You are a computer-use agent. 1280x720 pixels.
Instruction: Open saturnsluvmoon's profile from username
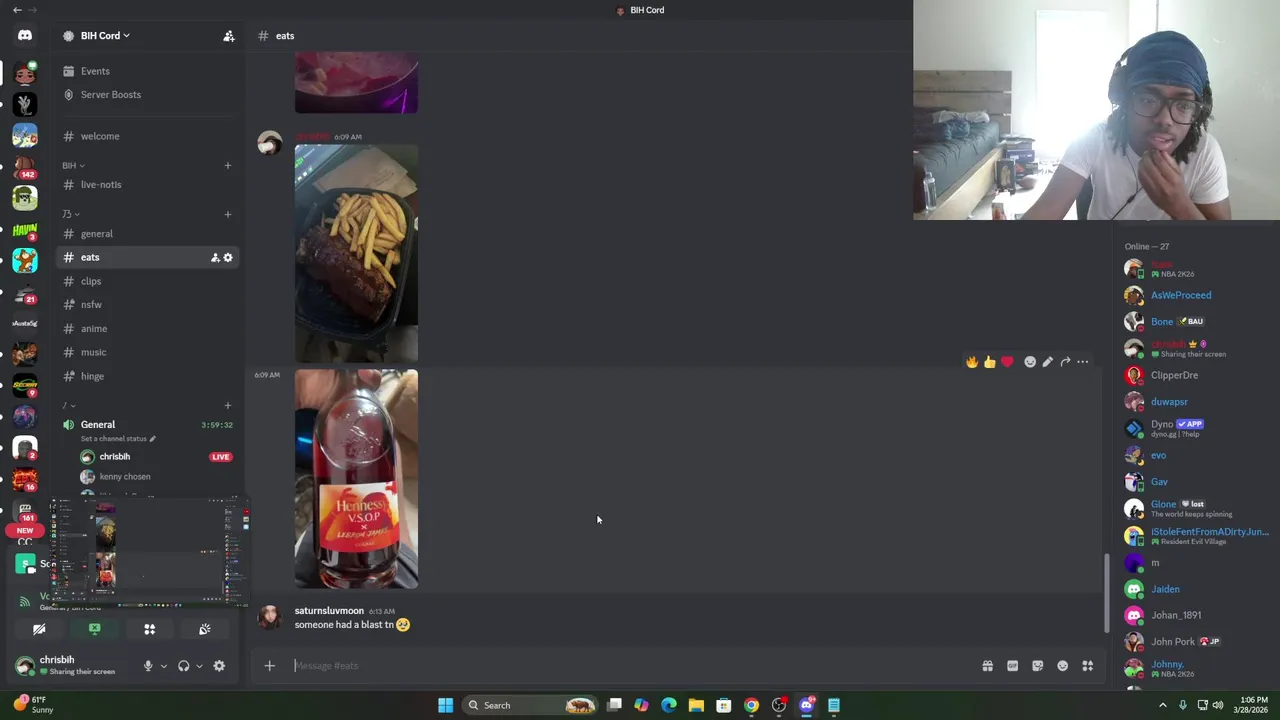(x=329, y=611)
